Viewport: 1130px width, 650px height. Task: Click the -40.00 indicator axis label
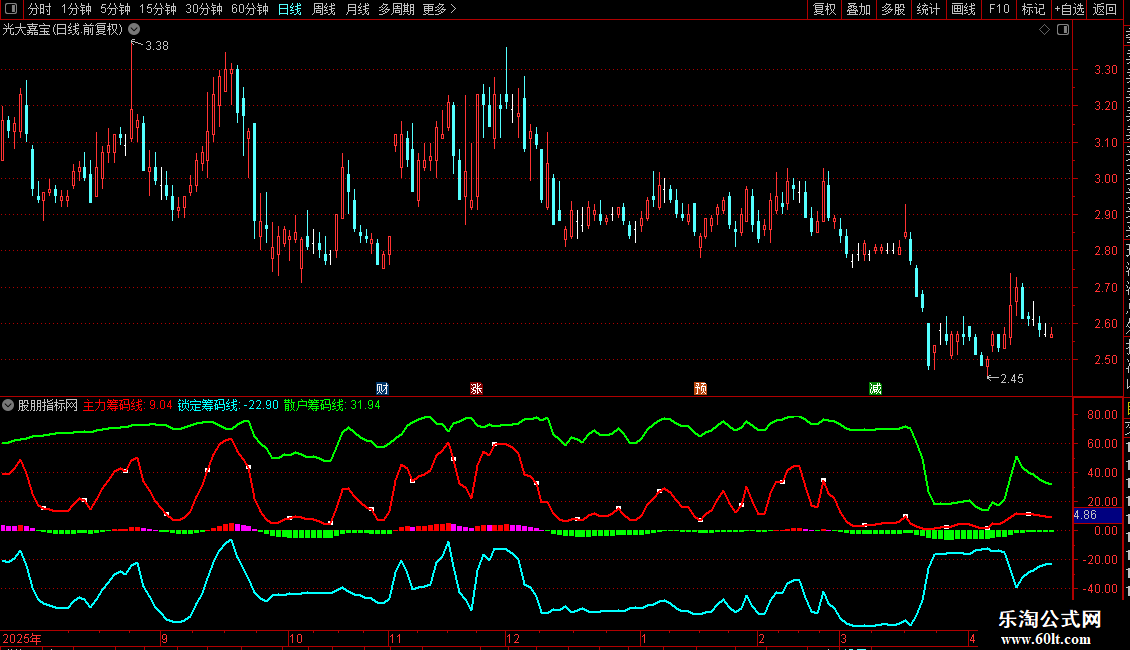click(1100, 589)
